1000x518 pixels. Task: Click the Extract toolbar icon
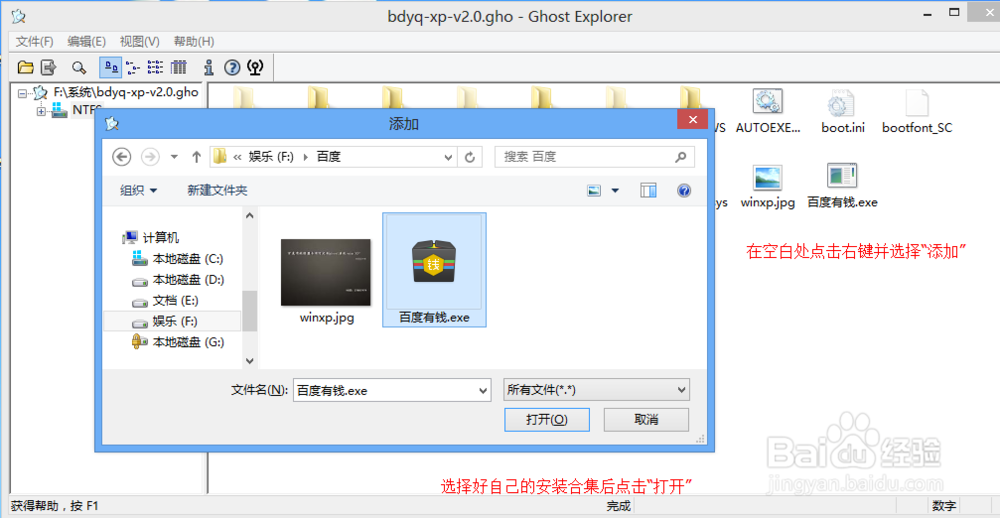tap(48, 67)
